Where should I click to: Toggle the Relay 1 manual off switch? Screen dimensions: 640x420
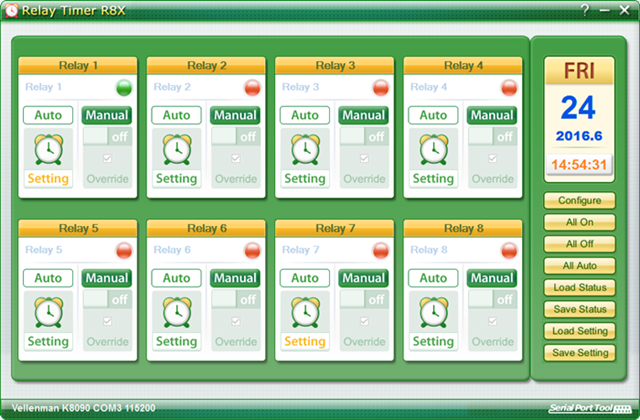point(108,136)
